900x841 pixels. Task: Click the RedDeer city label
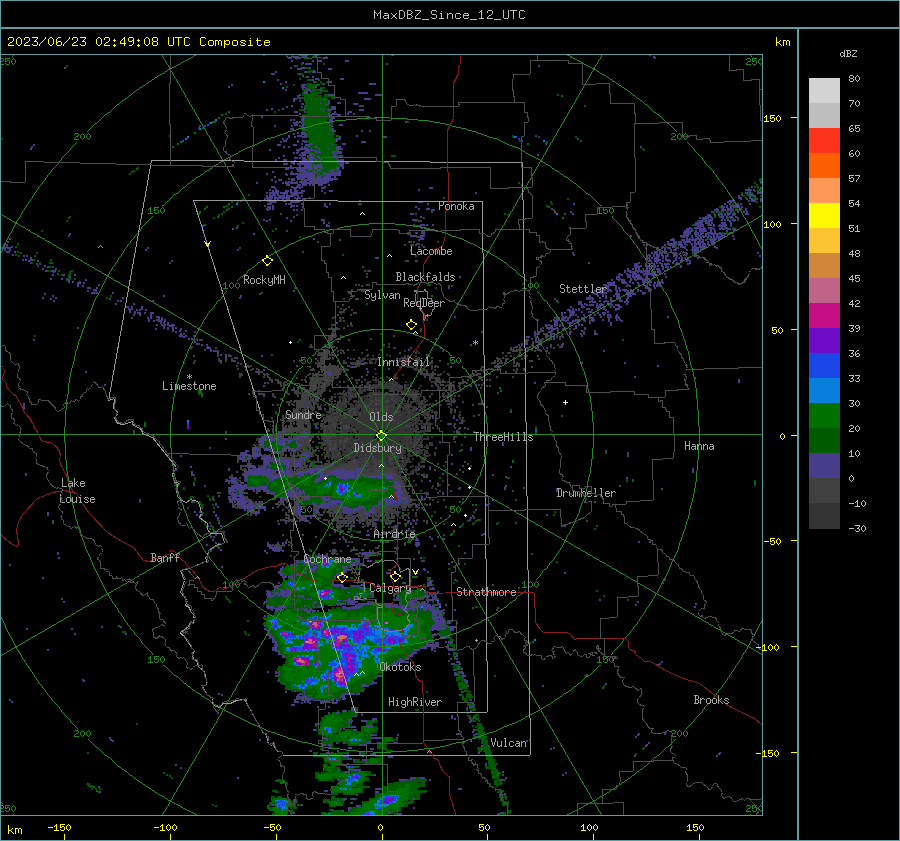[x=424, y=303]
